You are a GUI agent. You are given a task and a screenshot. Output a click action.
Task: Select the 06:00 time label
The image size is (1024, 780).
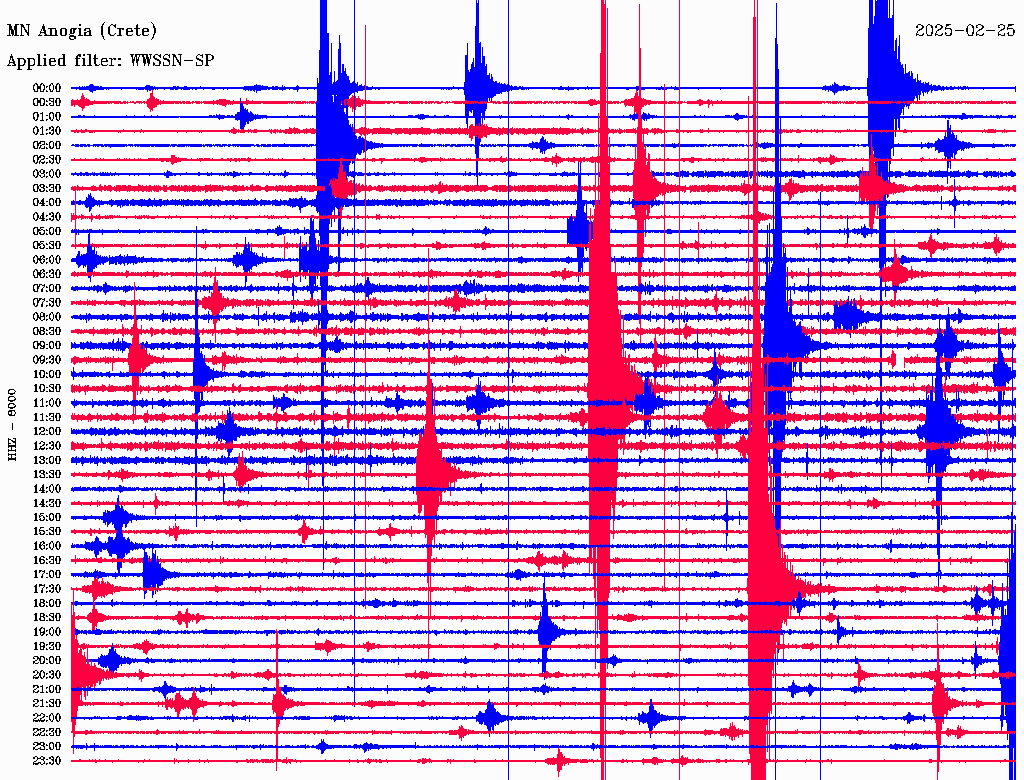point(46,260)
